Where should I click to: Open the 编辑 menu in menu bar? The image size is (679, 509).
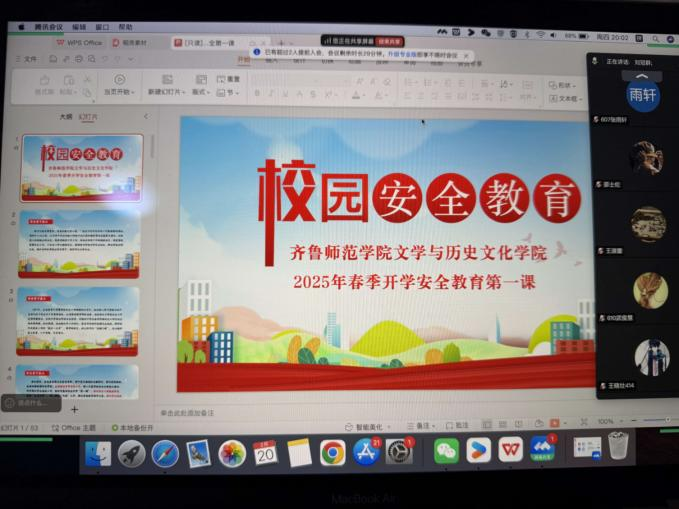[x=79, y=27]
